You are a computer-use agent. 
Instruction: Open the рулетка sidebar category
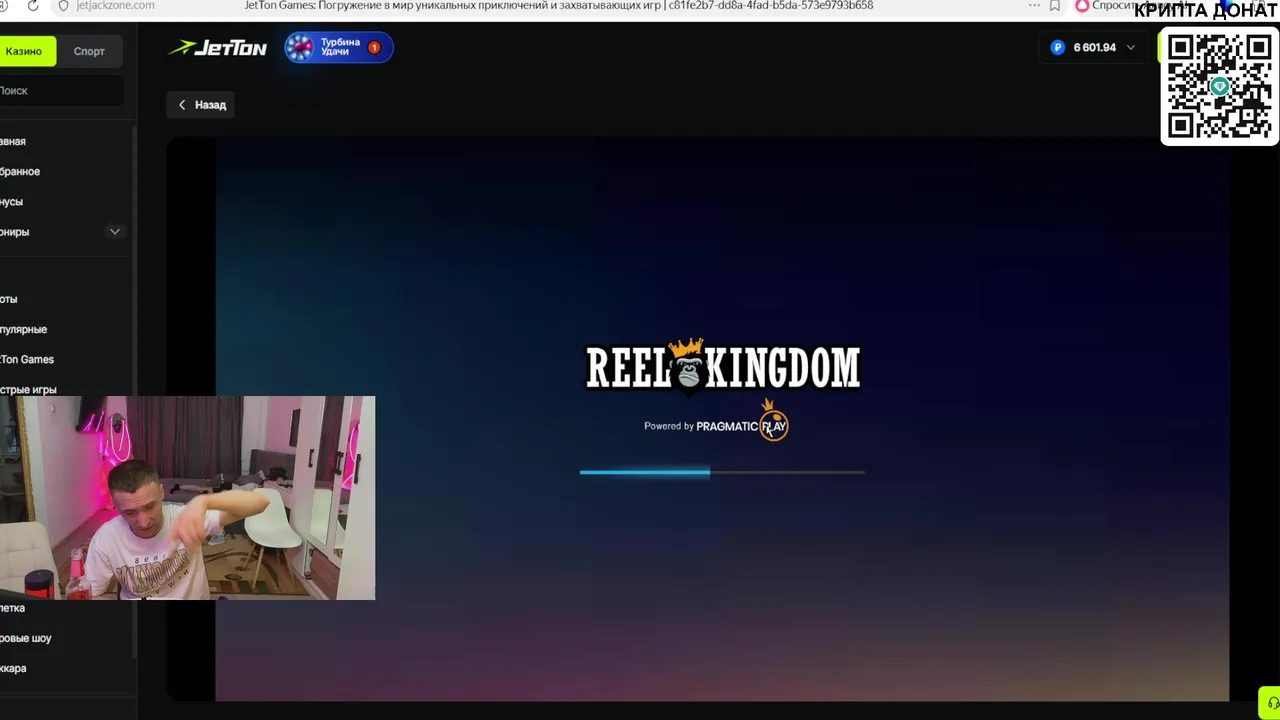[13, 608]
